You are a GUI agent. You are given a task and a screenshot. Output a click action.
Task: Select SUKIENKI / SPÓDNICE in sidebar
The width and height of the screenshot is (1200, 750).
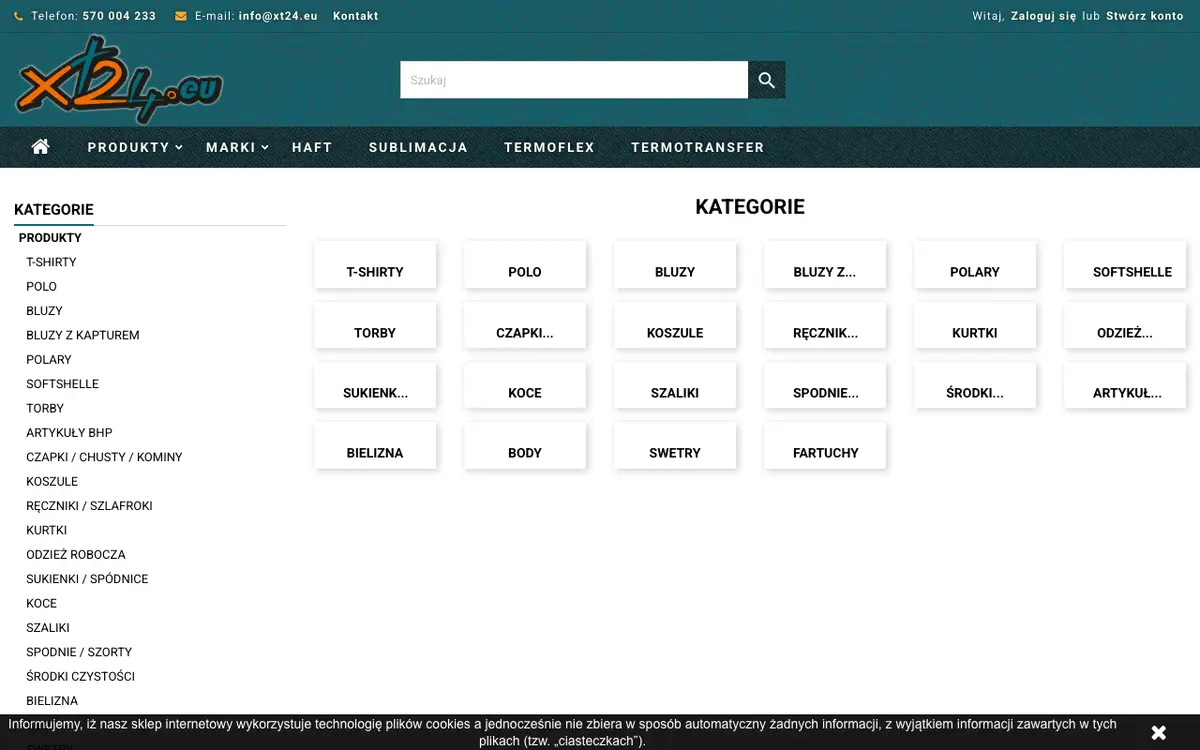click(87, 579)
